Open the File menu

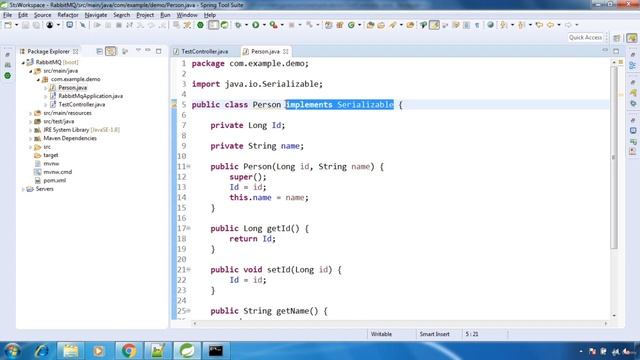[7, 15]
